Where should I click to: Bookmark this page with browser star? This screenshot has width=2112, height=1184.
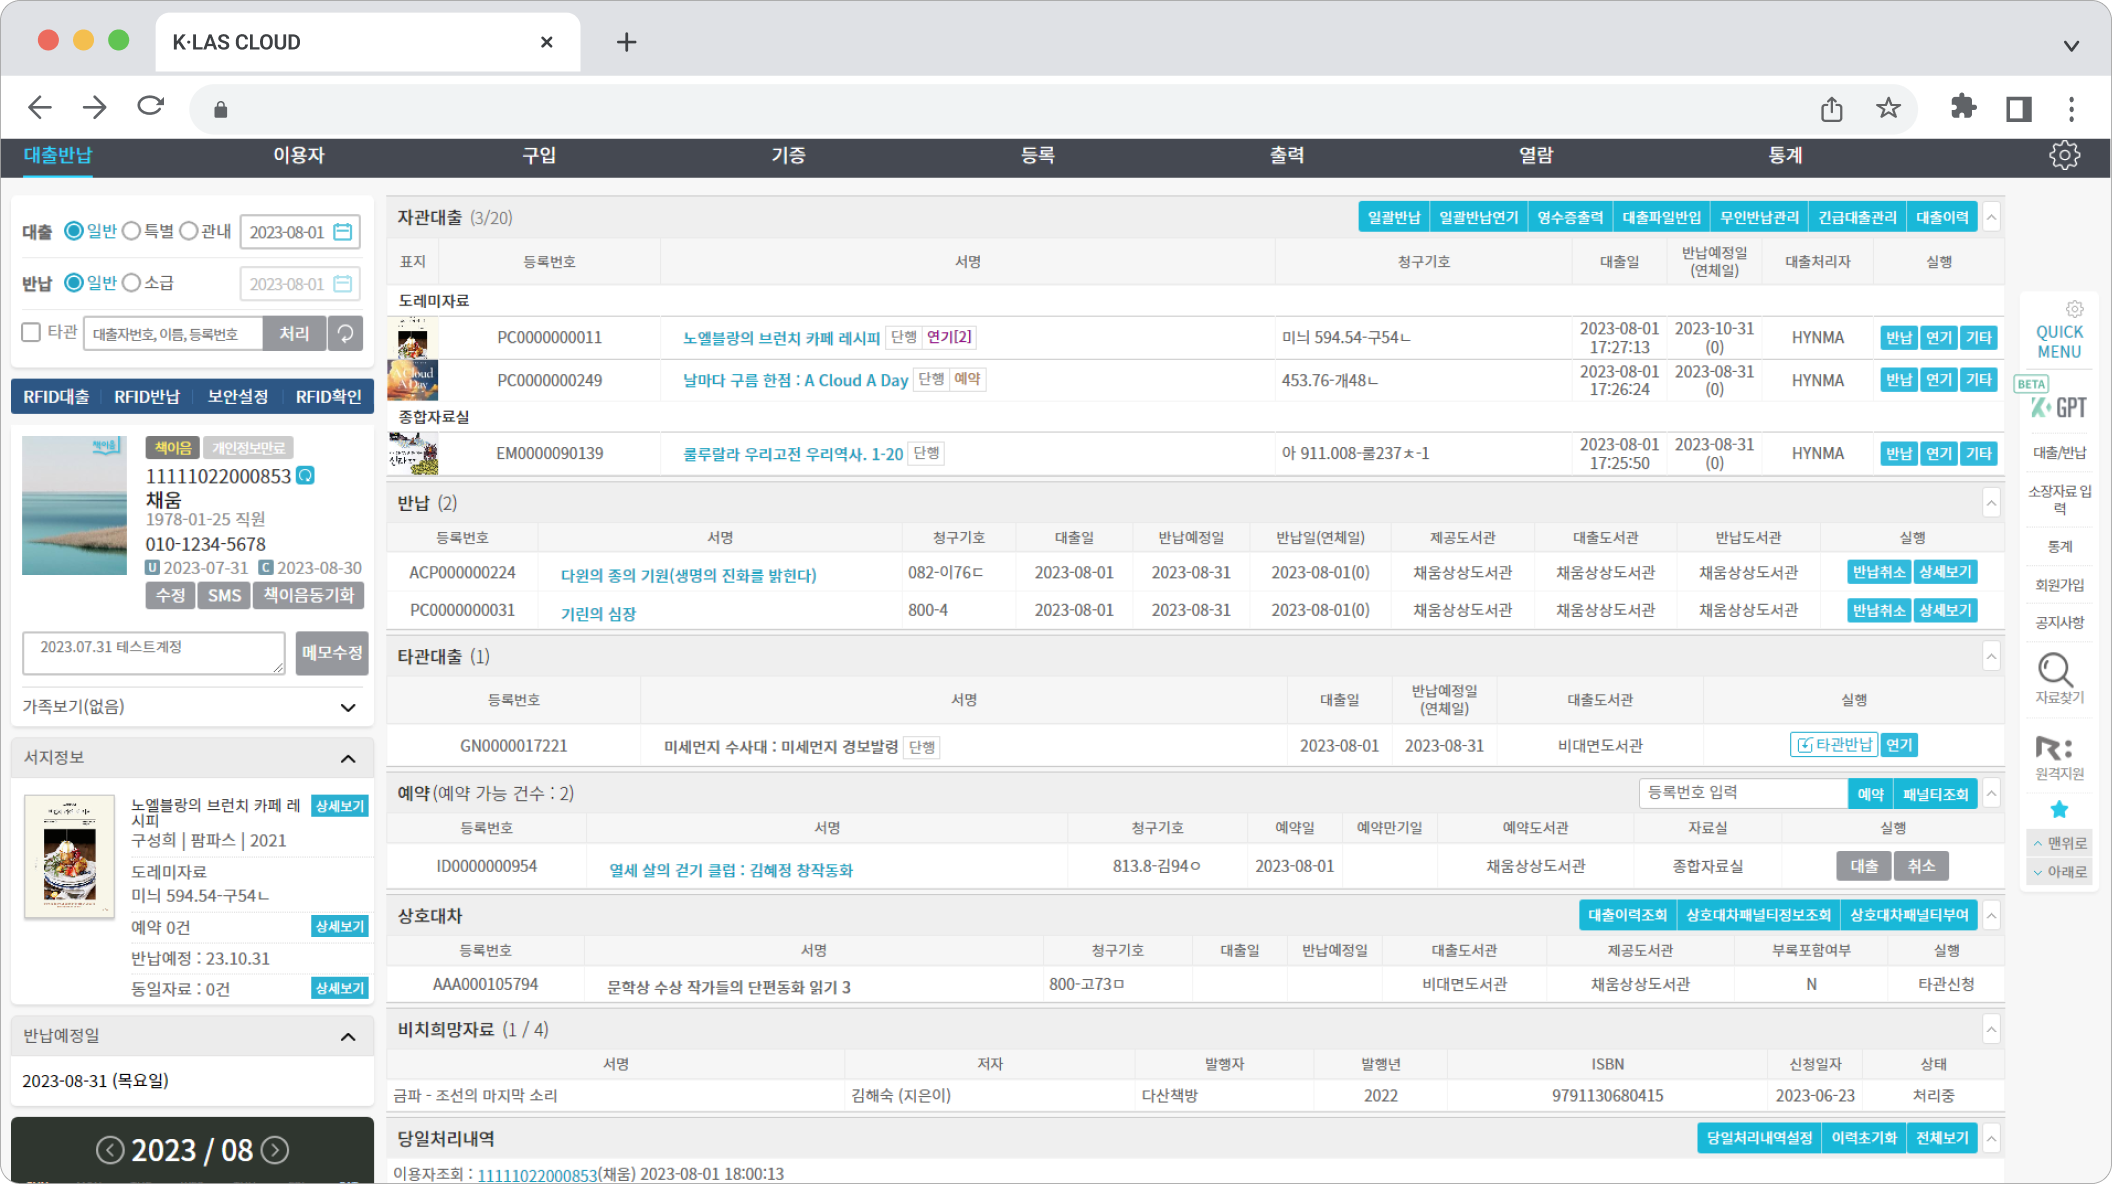click(1888, 108)
